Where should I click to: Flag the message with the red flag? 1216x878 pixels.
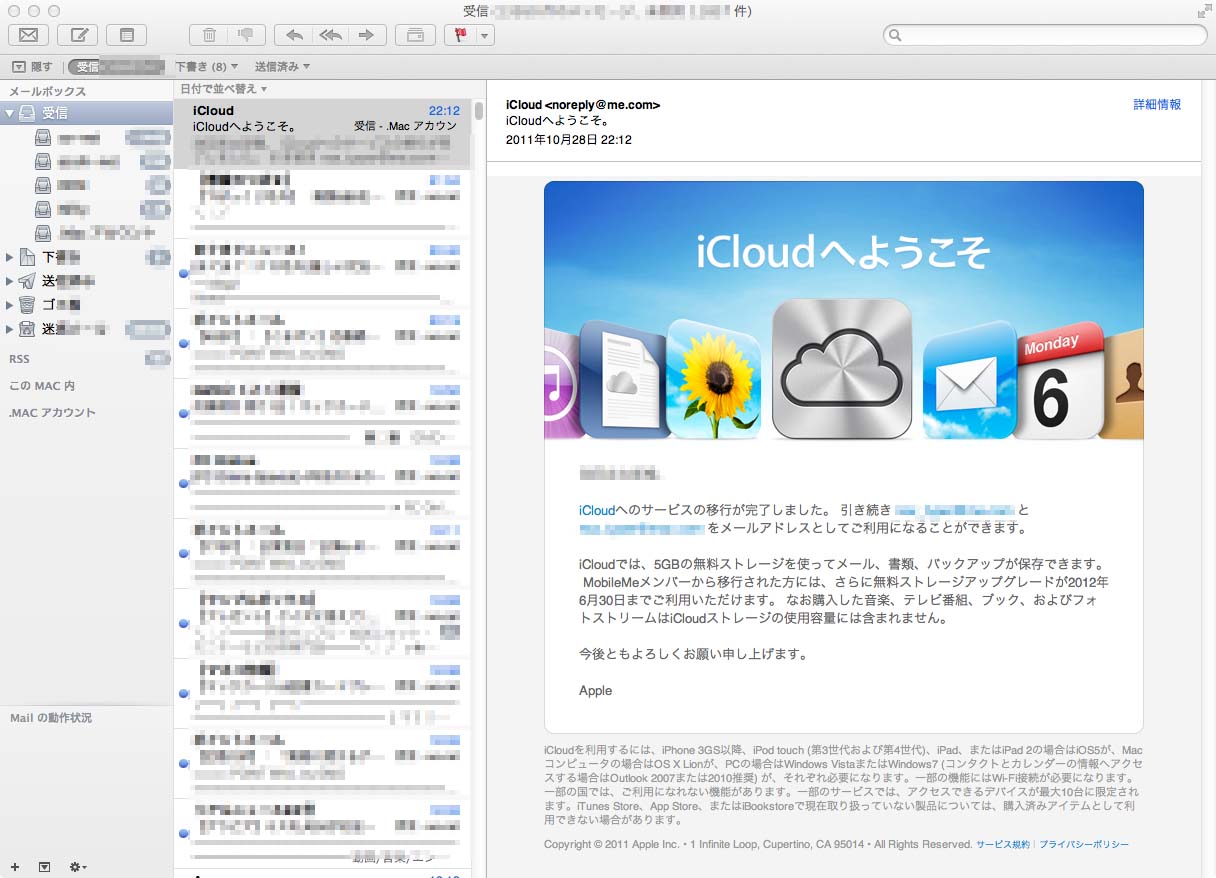(x=460, y=35)
